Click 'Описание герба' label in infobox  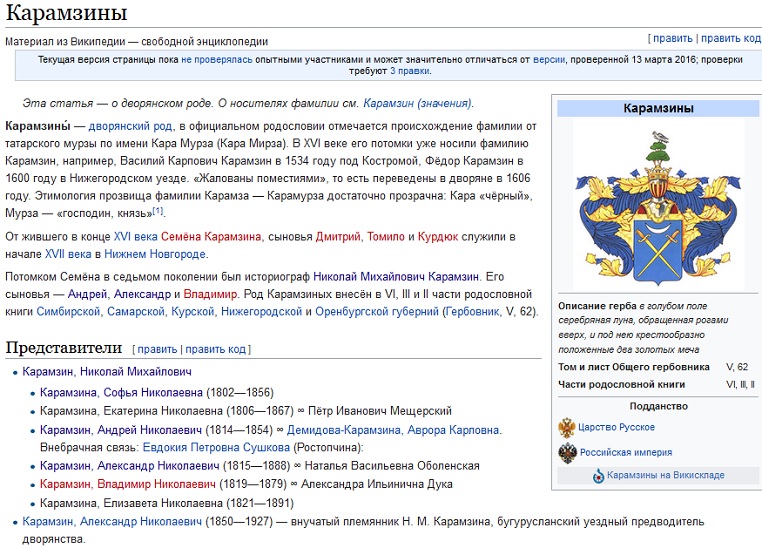coord(597,307)
